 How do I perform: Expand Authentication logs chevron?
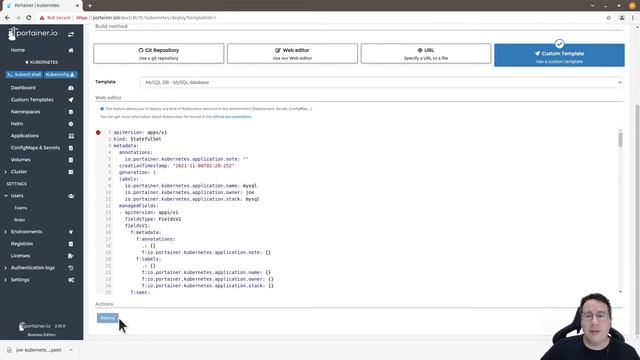point(6,268)
